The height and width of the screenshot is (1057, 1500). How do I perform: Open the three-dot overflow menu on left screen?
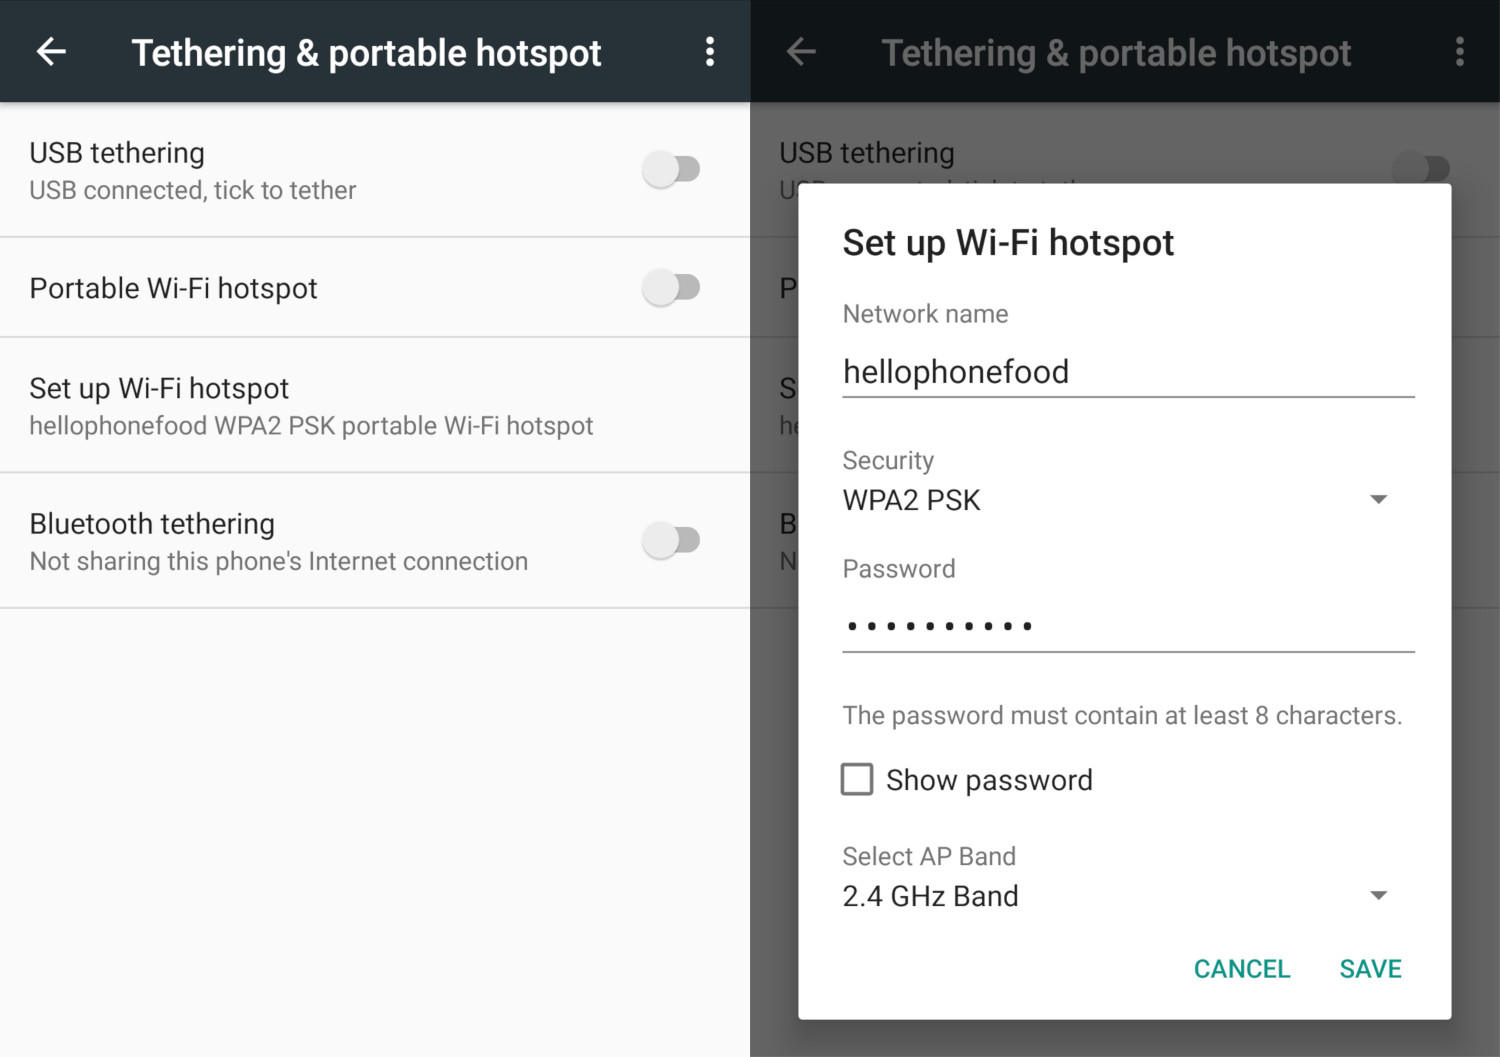tap(710, 52)
